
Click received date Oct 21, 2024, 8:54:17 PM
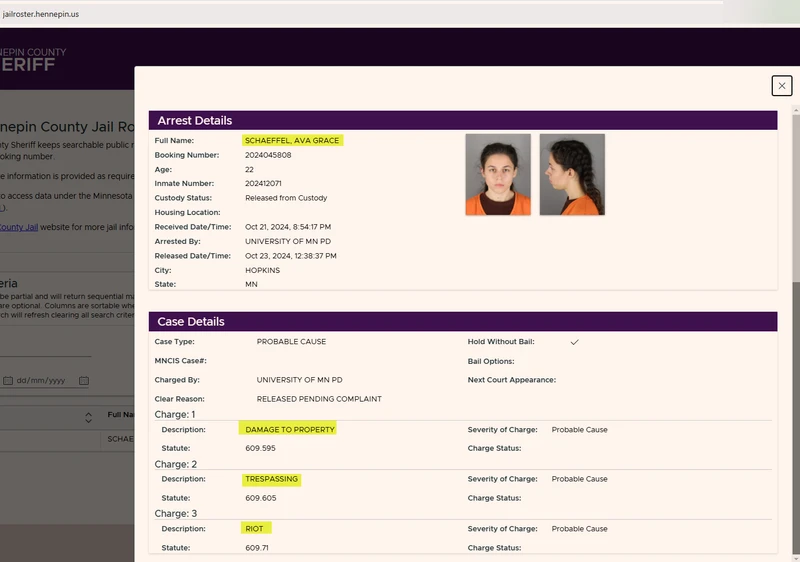288,227
